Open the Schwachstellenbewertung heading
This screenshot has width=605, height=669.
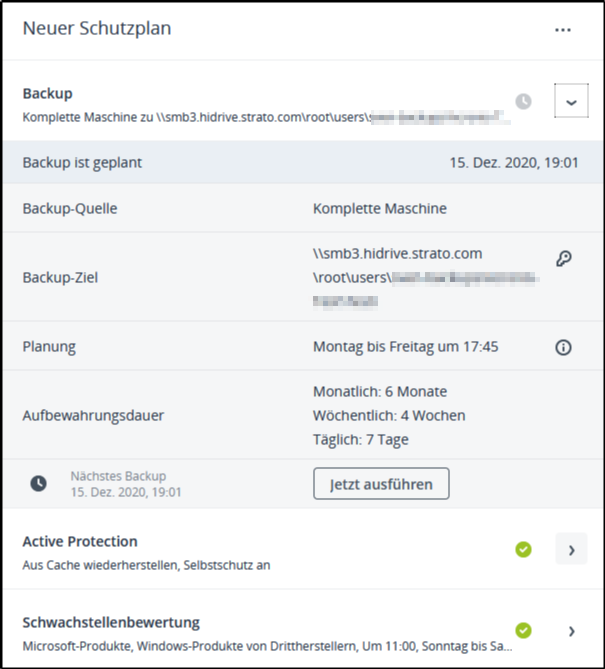[111, 622]
